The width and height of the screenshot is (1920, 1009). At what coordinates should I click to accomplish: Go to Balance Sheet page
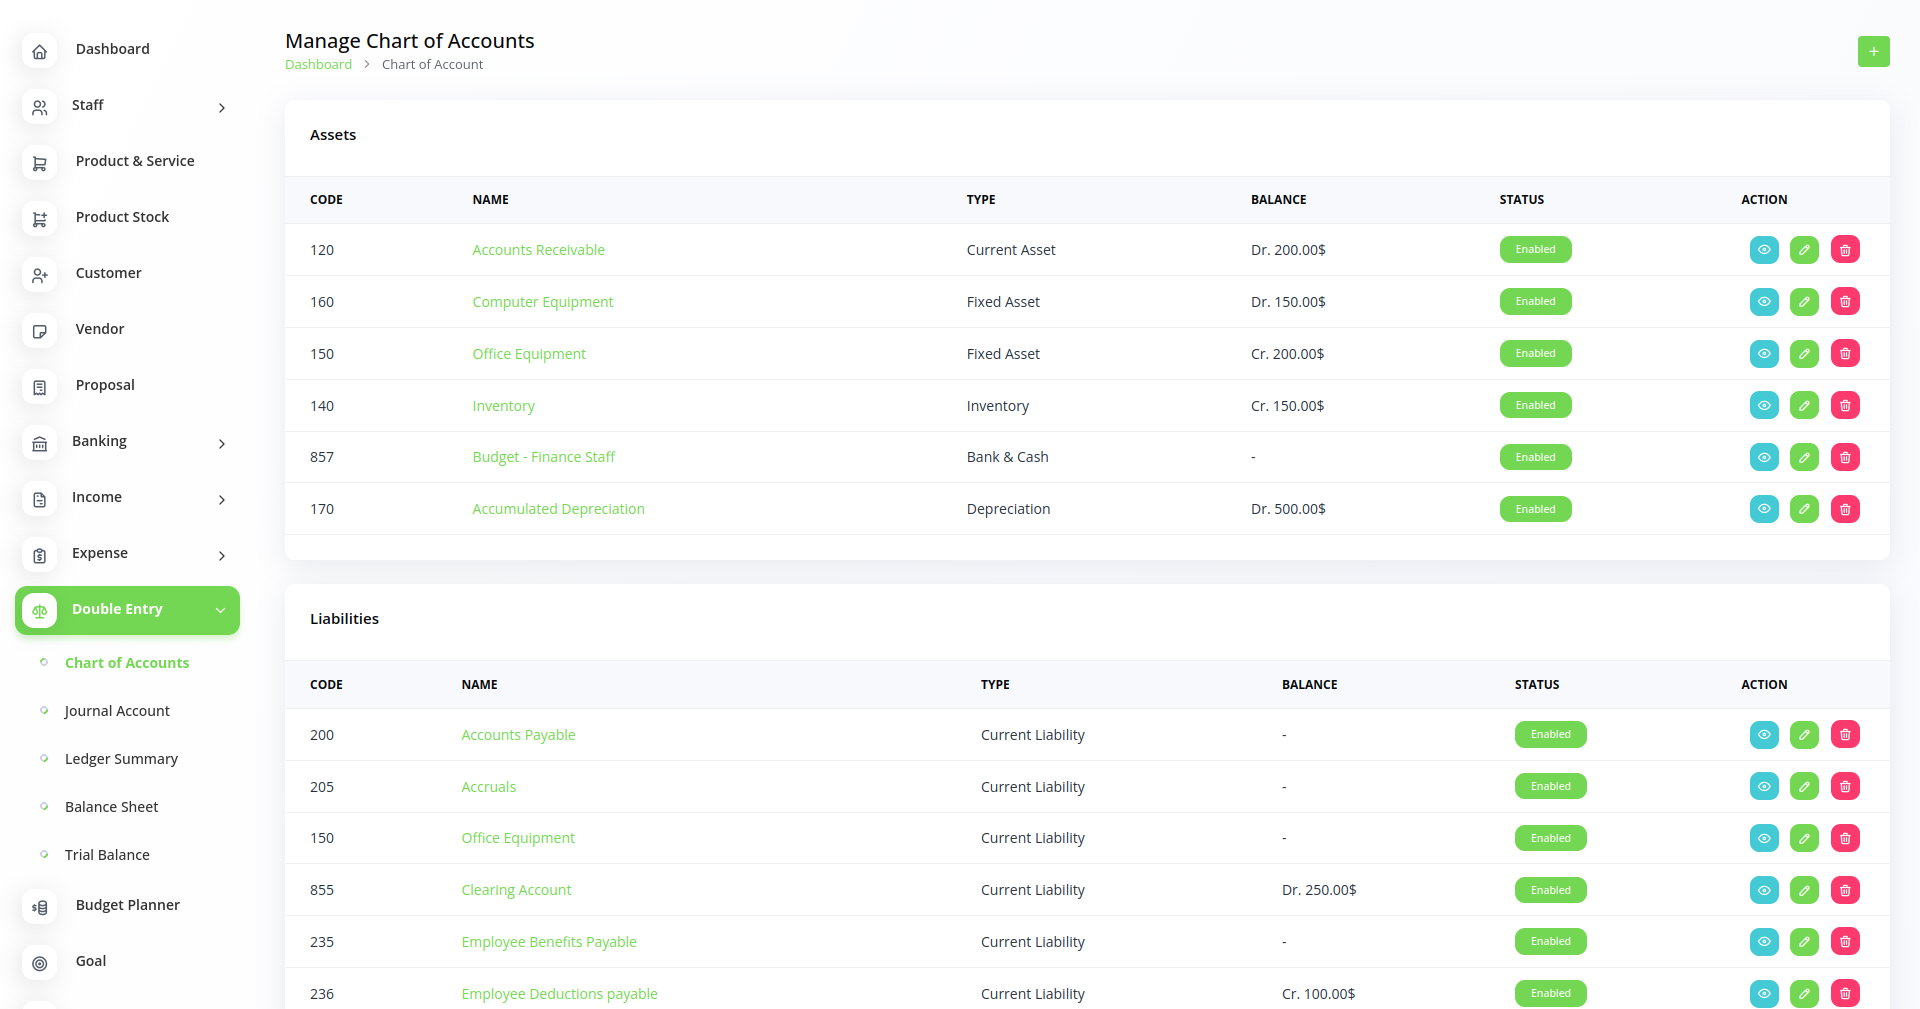(111, 807)
